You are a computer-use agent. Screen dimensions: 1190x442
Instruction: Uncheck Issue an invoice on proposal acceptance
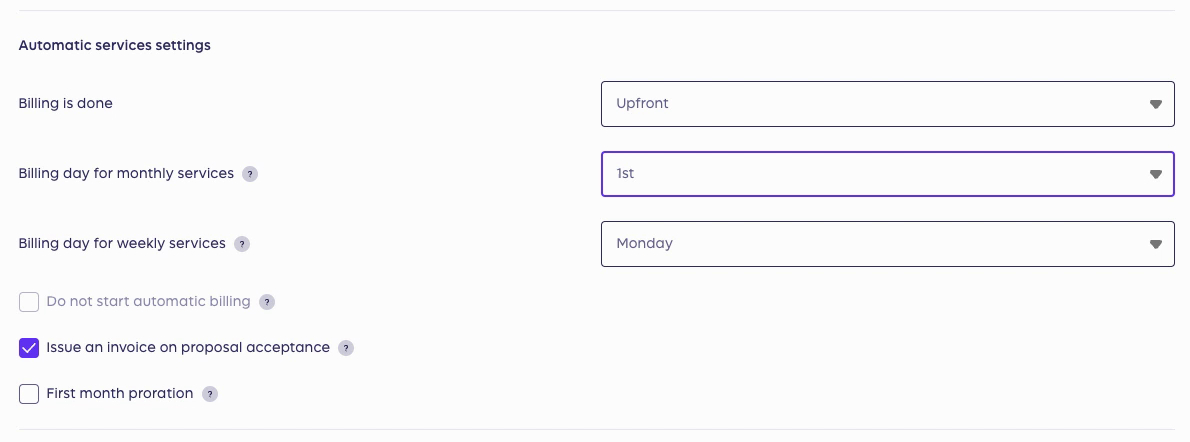(29, 348)
